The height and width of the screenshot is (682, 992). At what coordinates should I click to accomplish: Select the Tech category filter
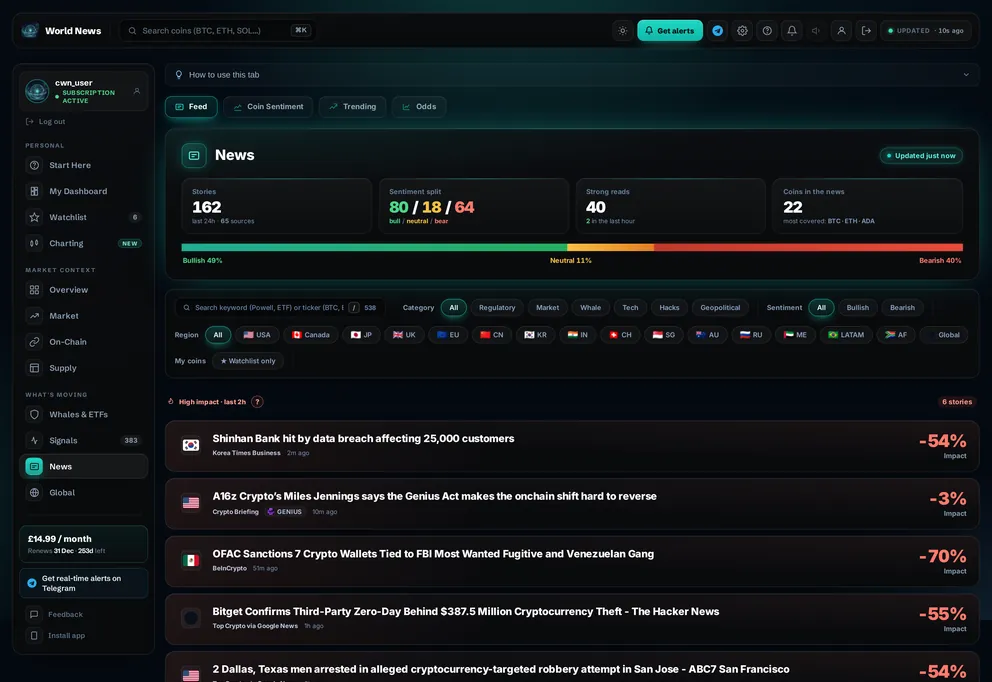(630, 307)
